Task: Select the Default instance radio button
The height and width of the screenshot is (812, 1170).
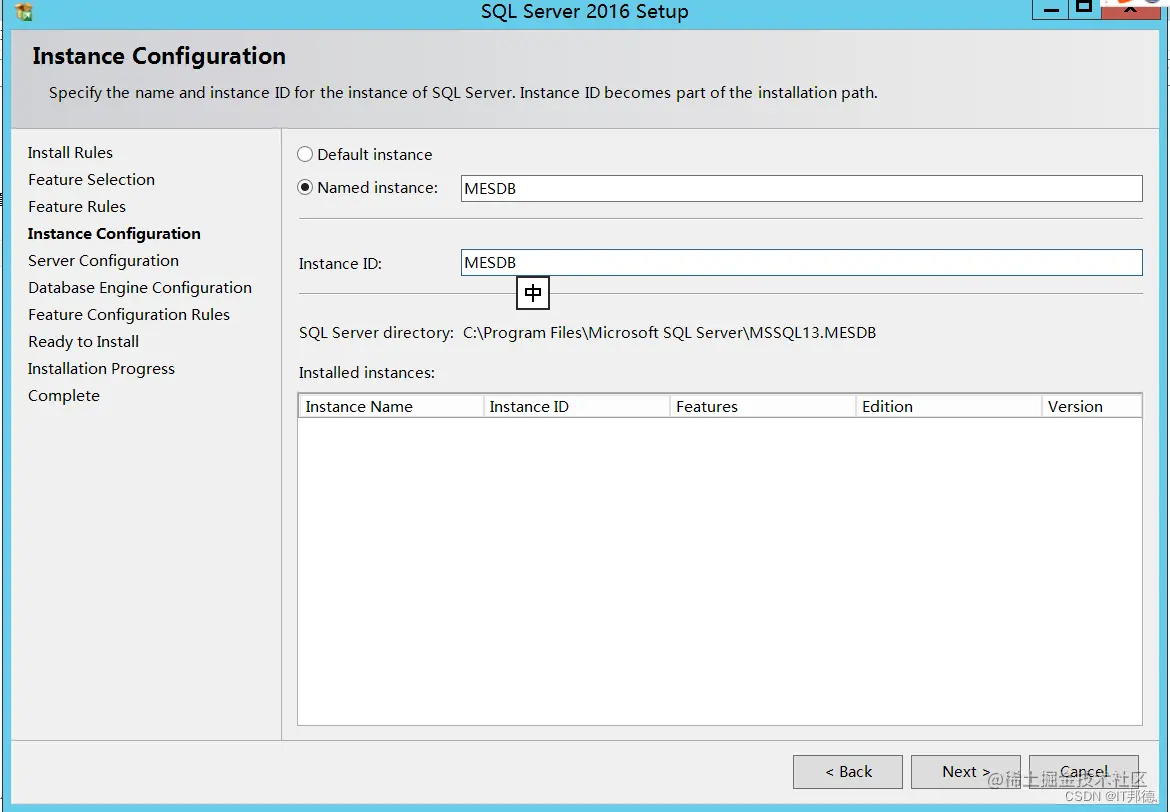Action: tap(305, 154)
